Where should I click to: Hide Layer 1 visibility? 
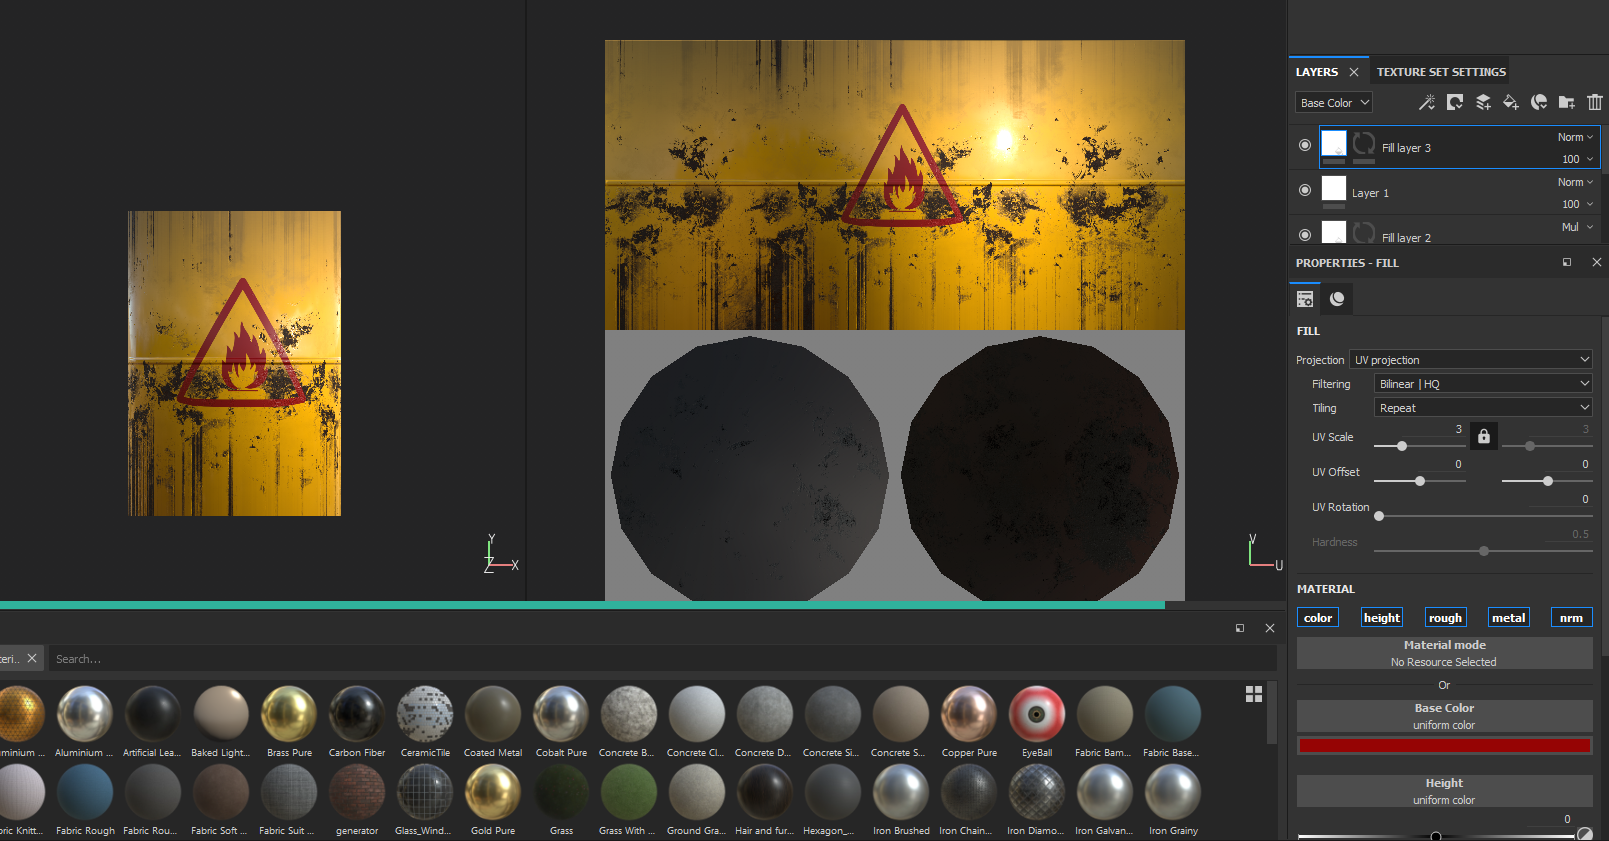(x=1305, y=190)
